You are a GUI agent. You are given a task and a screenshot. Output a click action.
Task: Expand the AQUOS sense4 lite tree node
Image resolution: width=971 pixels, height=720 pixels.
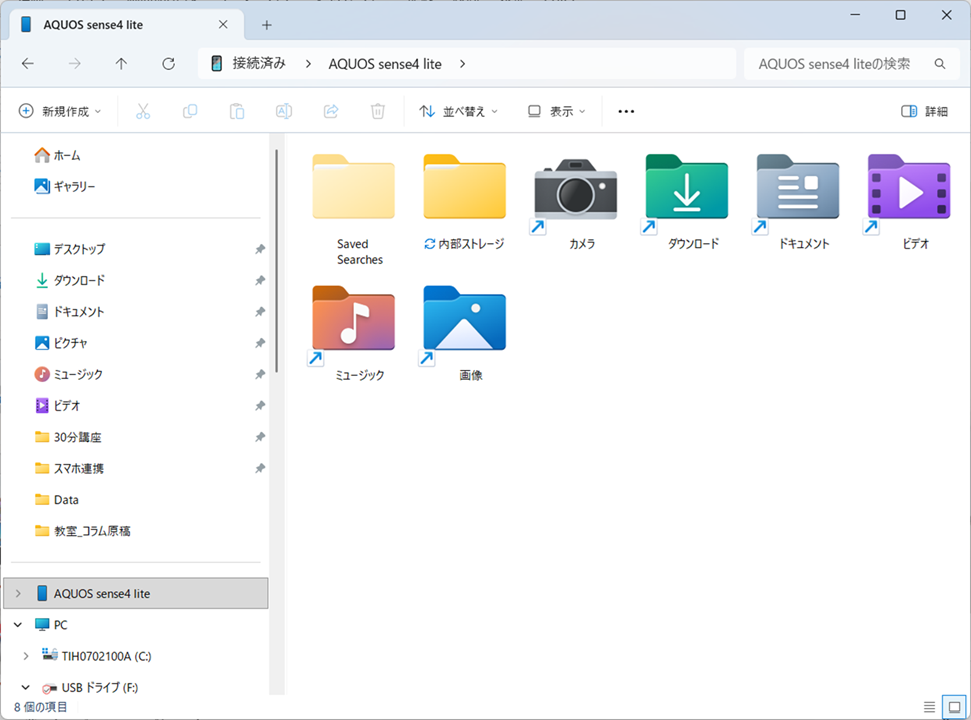tap(18, 593)
